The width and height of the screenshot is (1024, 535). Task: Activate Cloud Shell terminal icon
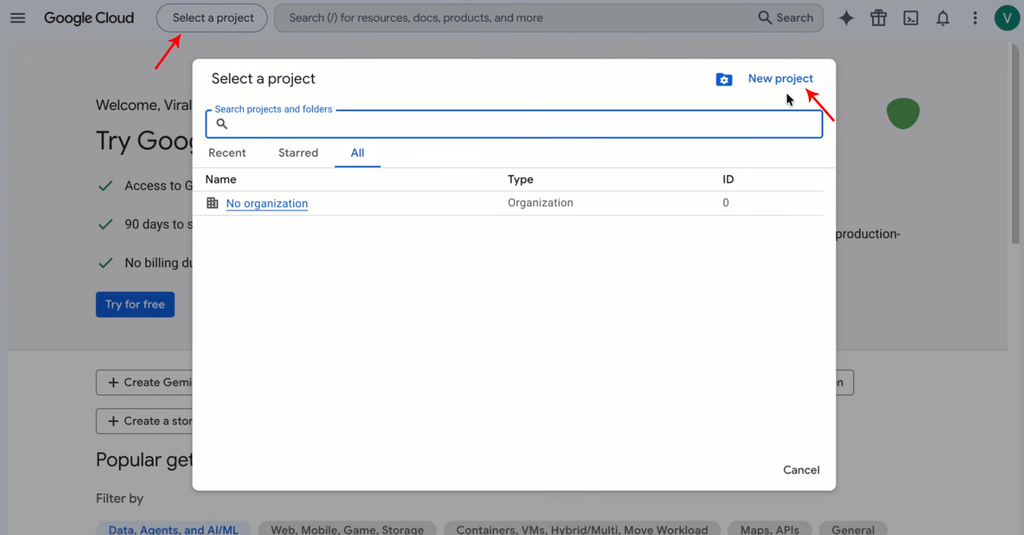[910, 18]
